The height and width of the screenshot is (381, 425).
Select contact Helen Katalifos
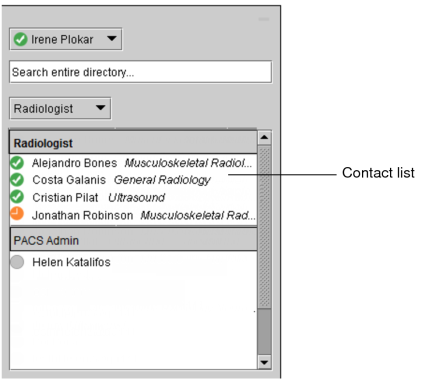(x=133, y=262)
